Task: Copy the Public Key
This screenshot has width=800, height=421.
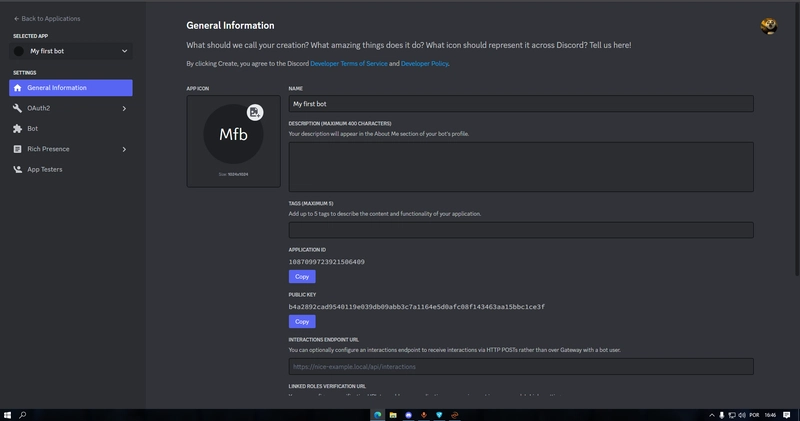Action: pos(302,321)
